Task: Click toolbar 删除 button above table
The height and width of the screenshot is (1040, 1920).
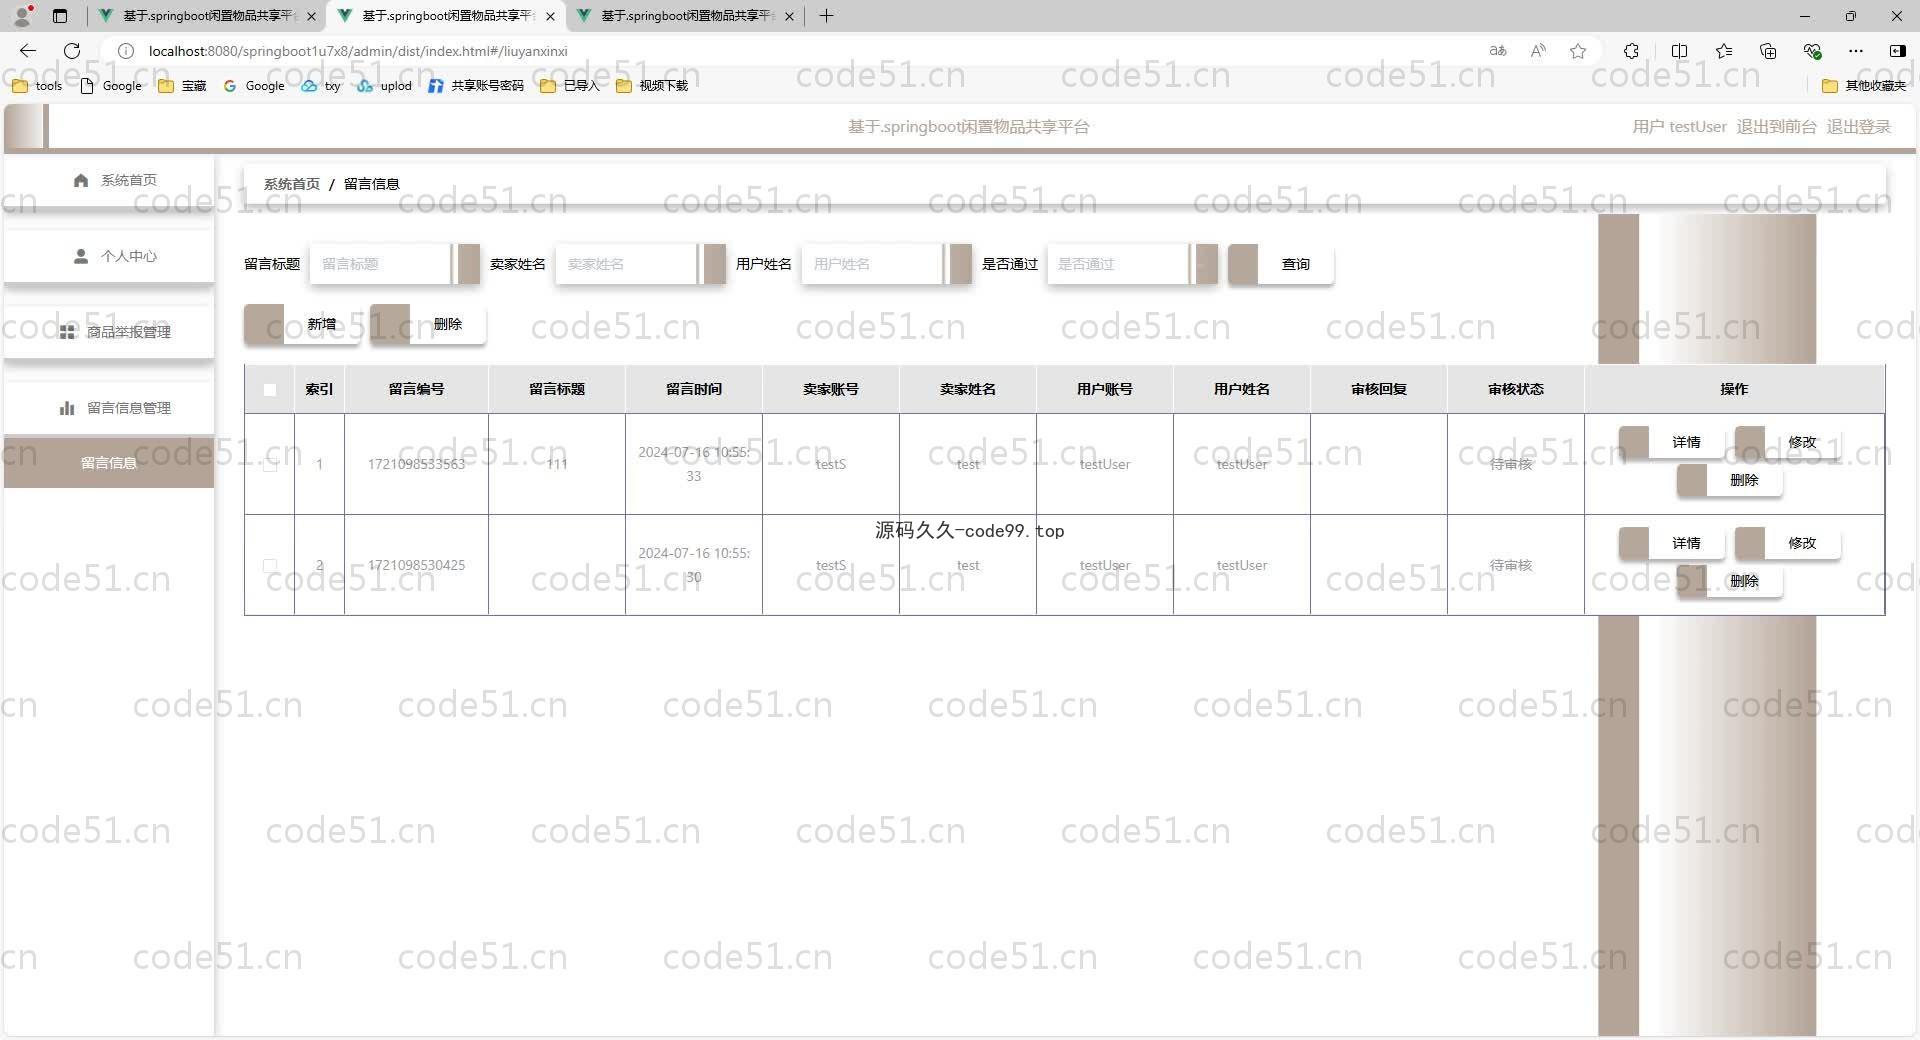Action: tap(428, 324)
